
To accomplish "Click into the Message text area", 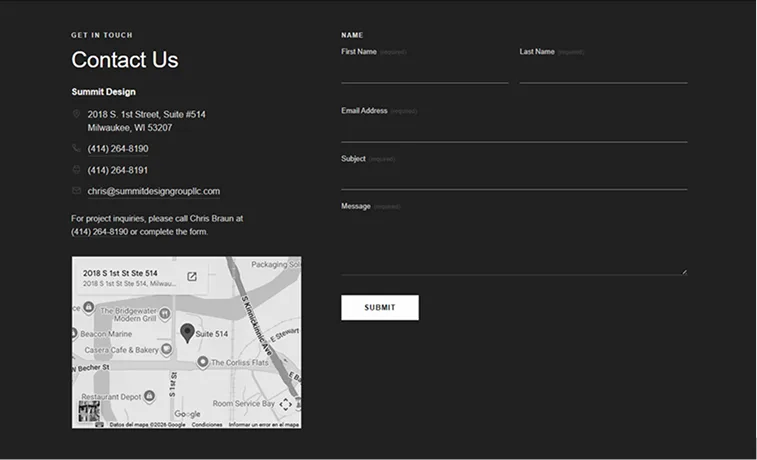I will tap(514, 245).
